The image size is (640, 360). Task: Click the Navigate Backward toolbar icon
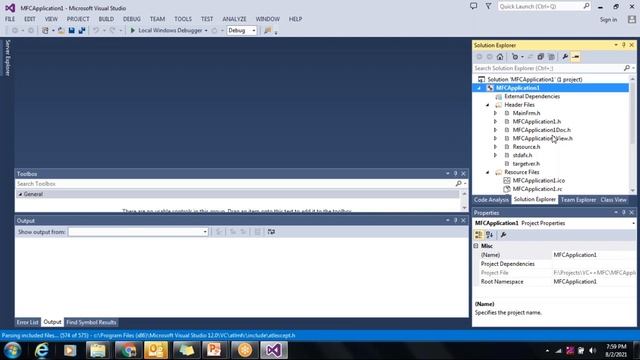pyautogui.click(x=15, y=31)
